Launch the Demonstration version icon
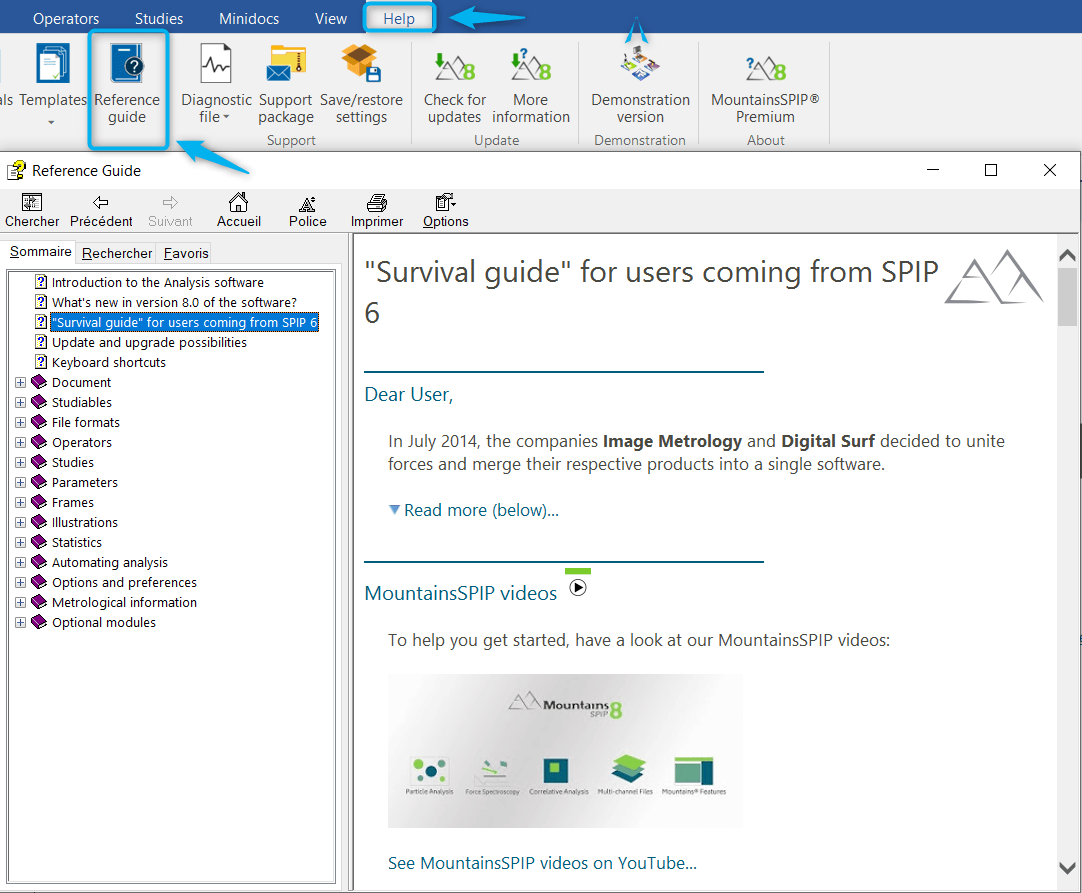This screenshot has height=893, width=1082. (x=640, y=68)
